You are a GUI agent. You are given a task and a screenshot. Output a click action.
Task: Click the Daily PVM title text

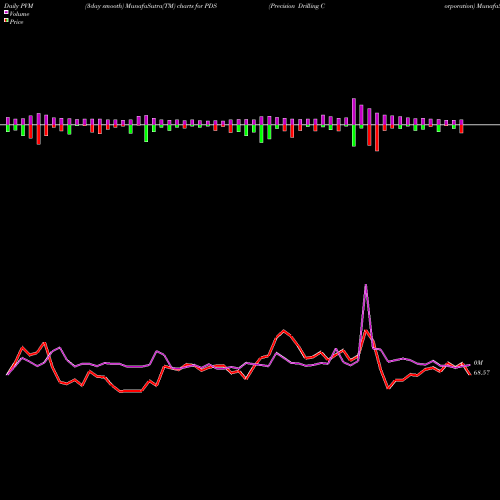coord(19,6)
